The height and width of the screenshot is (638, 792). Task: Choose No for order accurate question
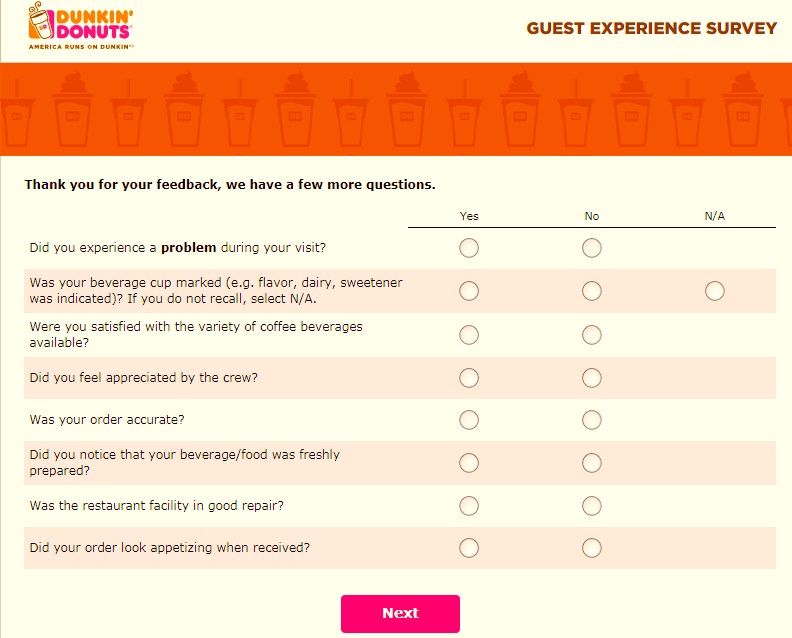(x=591, y=420)
